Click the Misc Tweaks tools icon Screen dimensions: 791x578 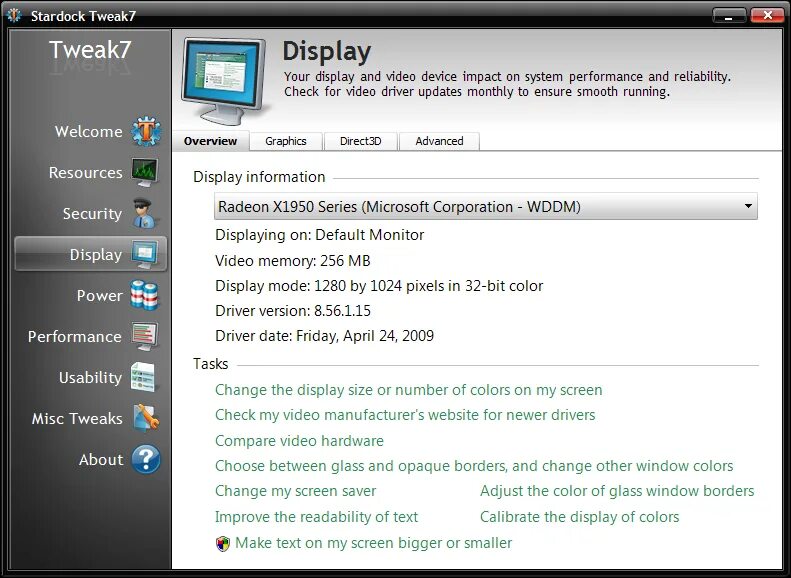146,418
